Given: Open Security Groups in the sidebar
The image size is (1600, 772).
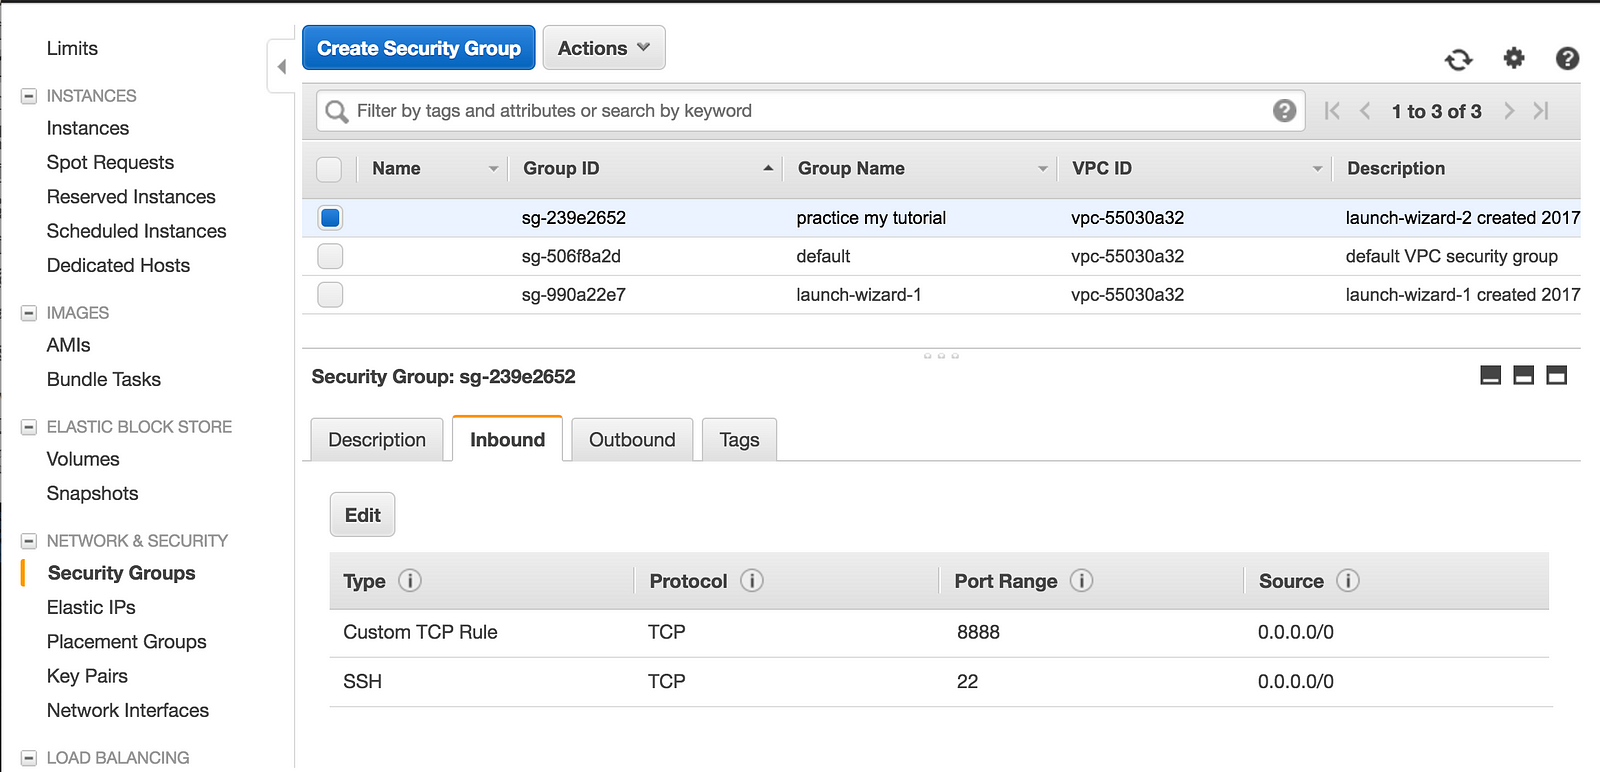Looking at the screenshot, I should [x=122, y=573].
